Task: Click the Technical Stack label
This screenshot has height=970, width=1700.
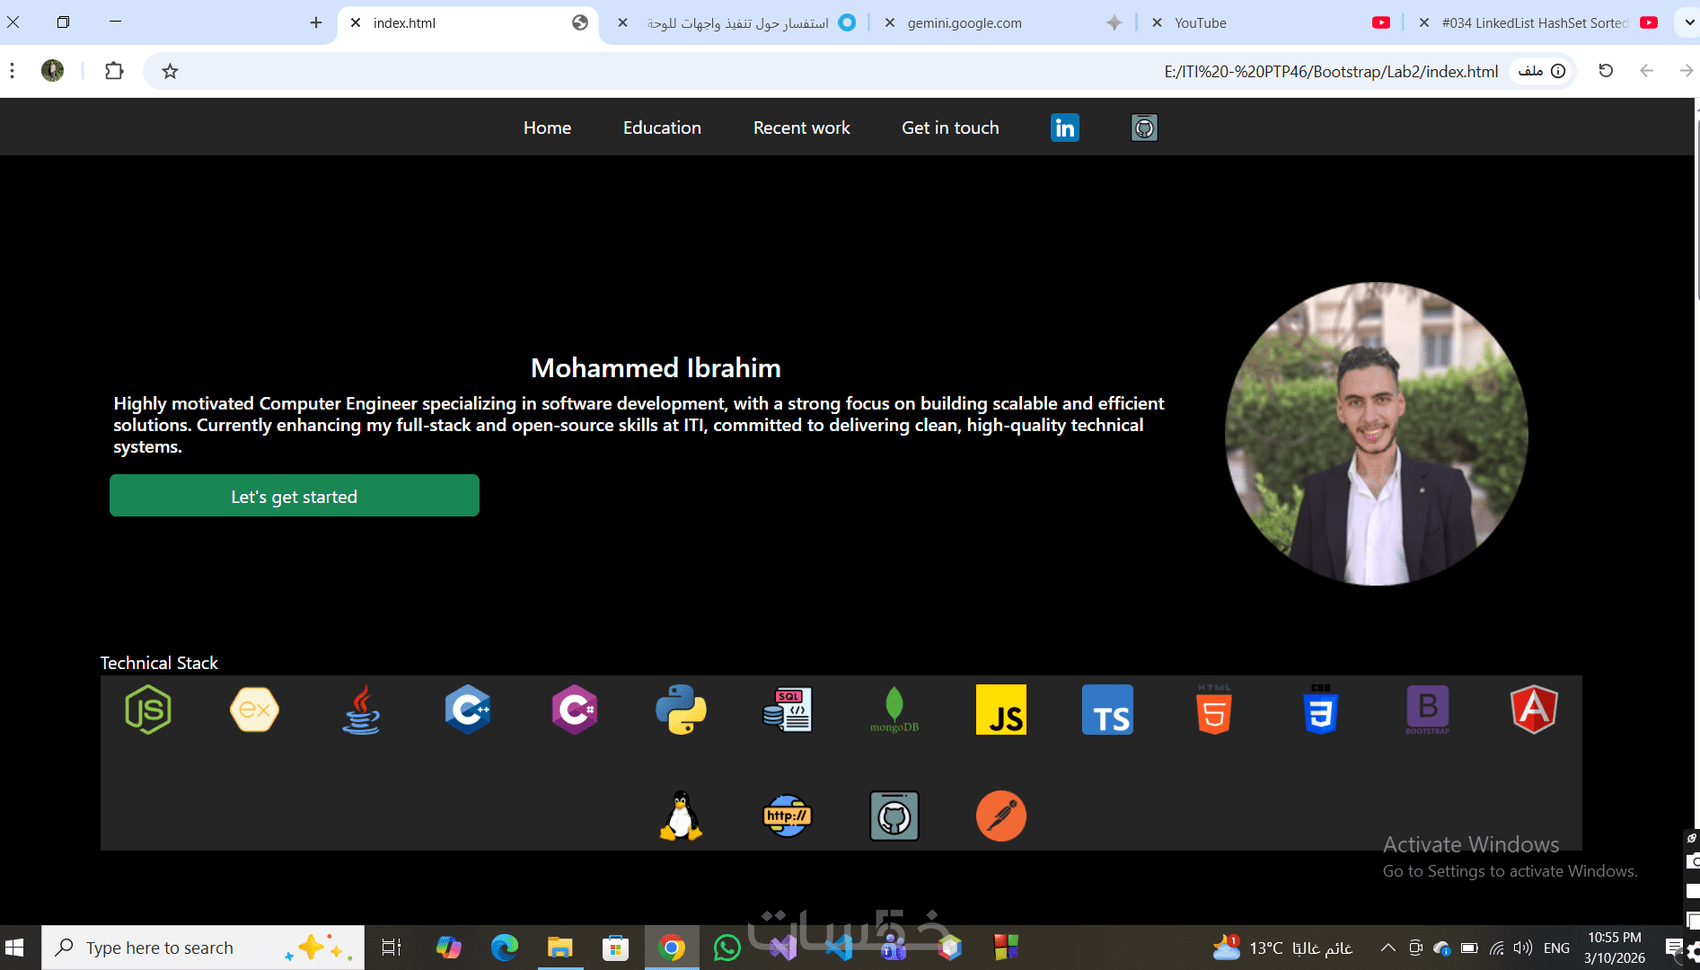Action: pos(159,663)
